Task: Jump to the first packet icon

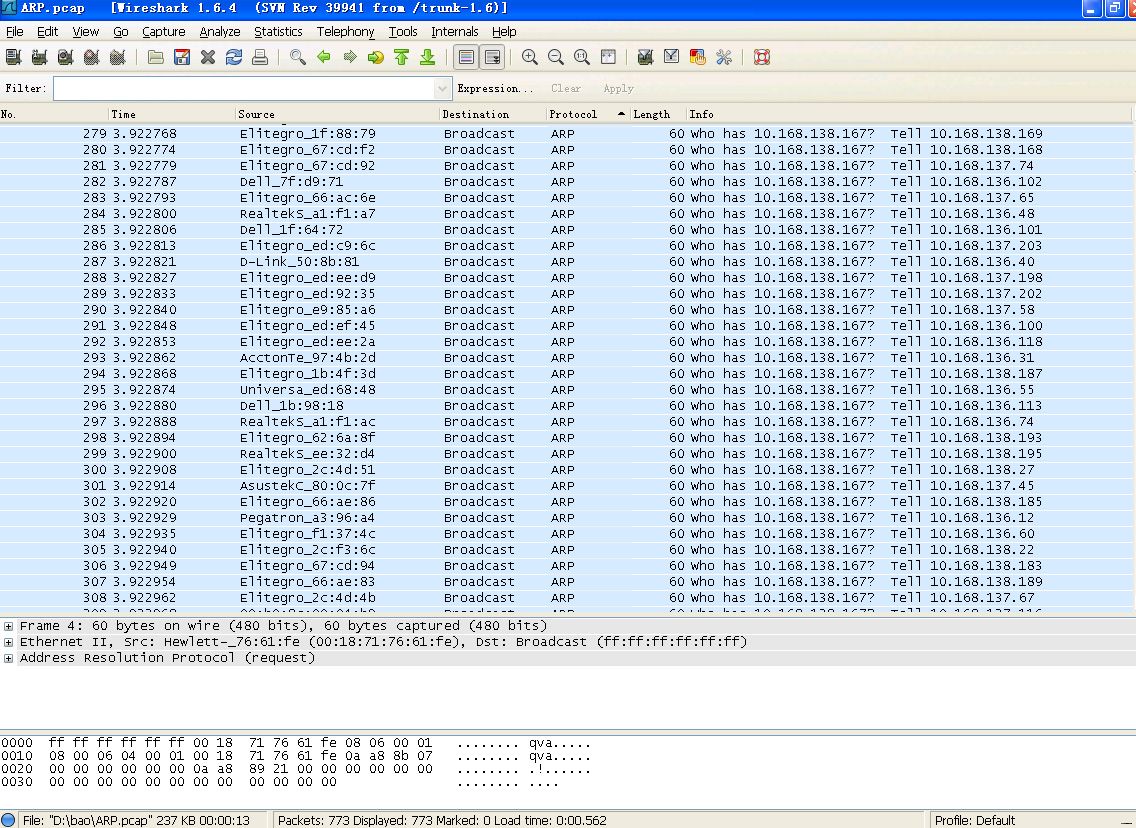Action: [x=401, y=57]
